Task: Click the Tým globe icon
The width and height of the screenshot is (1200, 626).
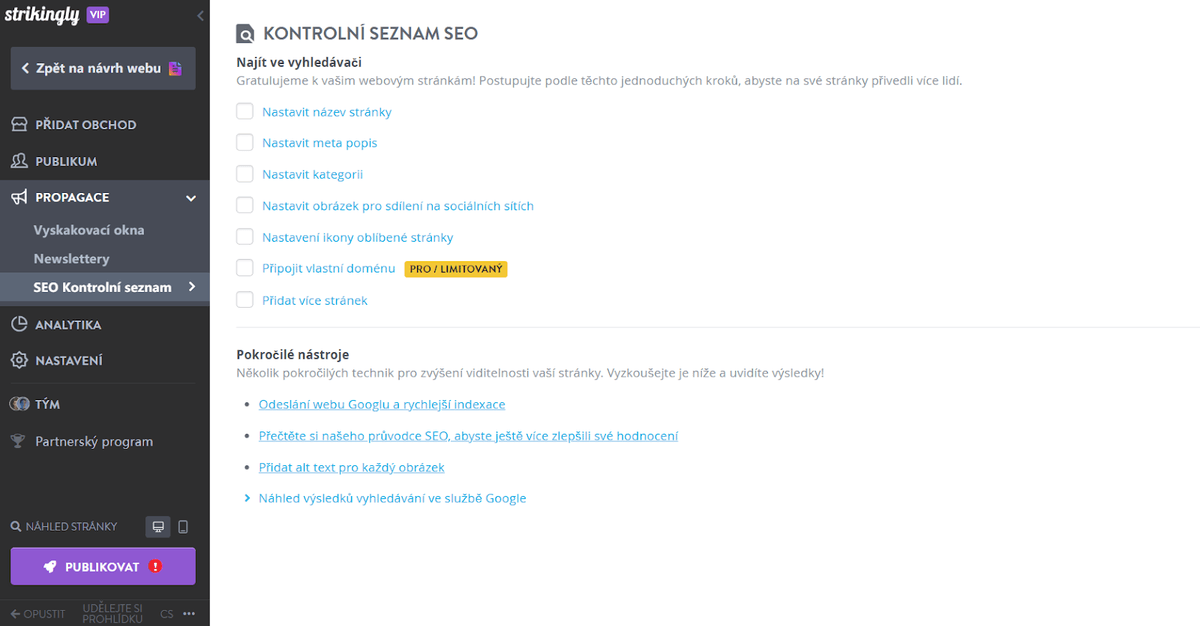Action: coord(21,404)
